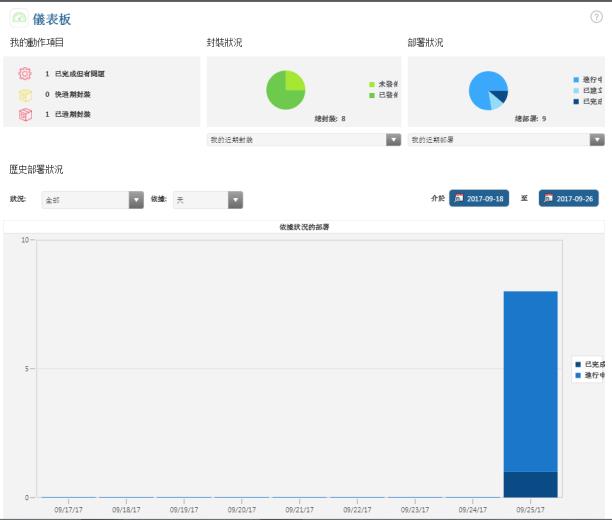Viewport: 612px width, 520px height.
Task: Click the 進行中 legend entry in 部署狀況
Action: pyautogui.click(x=588, y=80)
